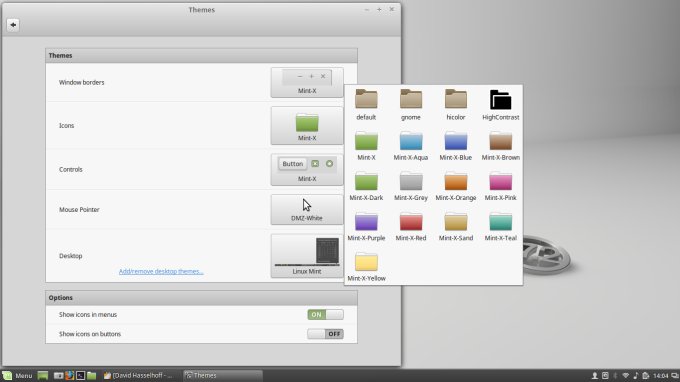Choose the Mint-X-Dark icon theme
The height and width of the screenshot is (382, 680).
tap(366, 186)
